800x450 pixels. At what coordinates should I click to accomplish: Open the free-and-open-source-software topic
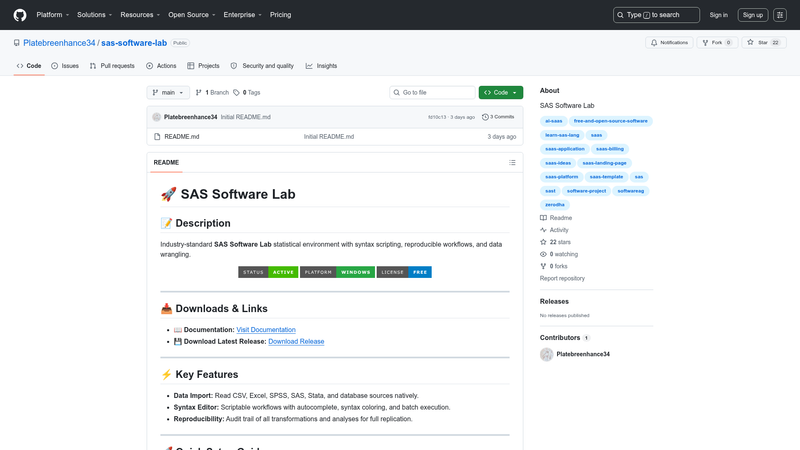[610, 121]
